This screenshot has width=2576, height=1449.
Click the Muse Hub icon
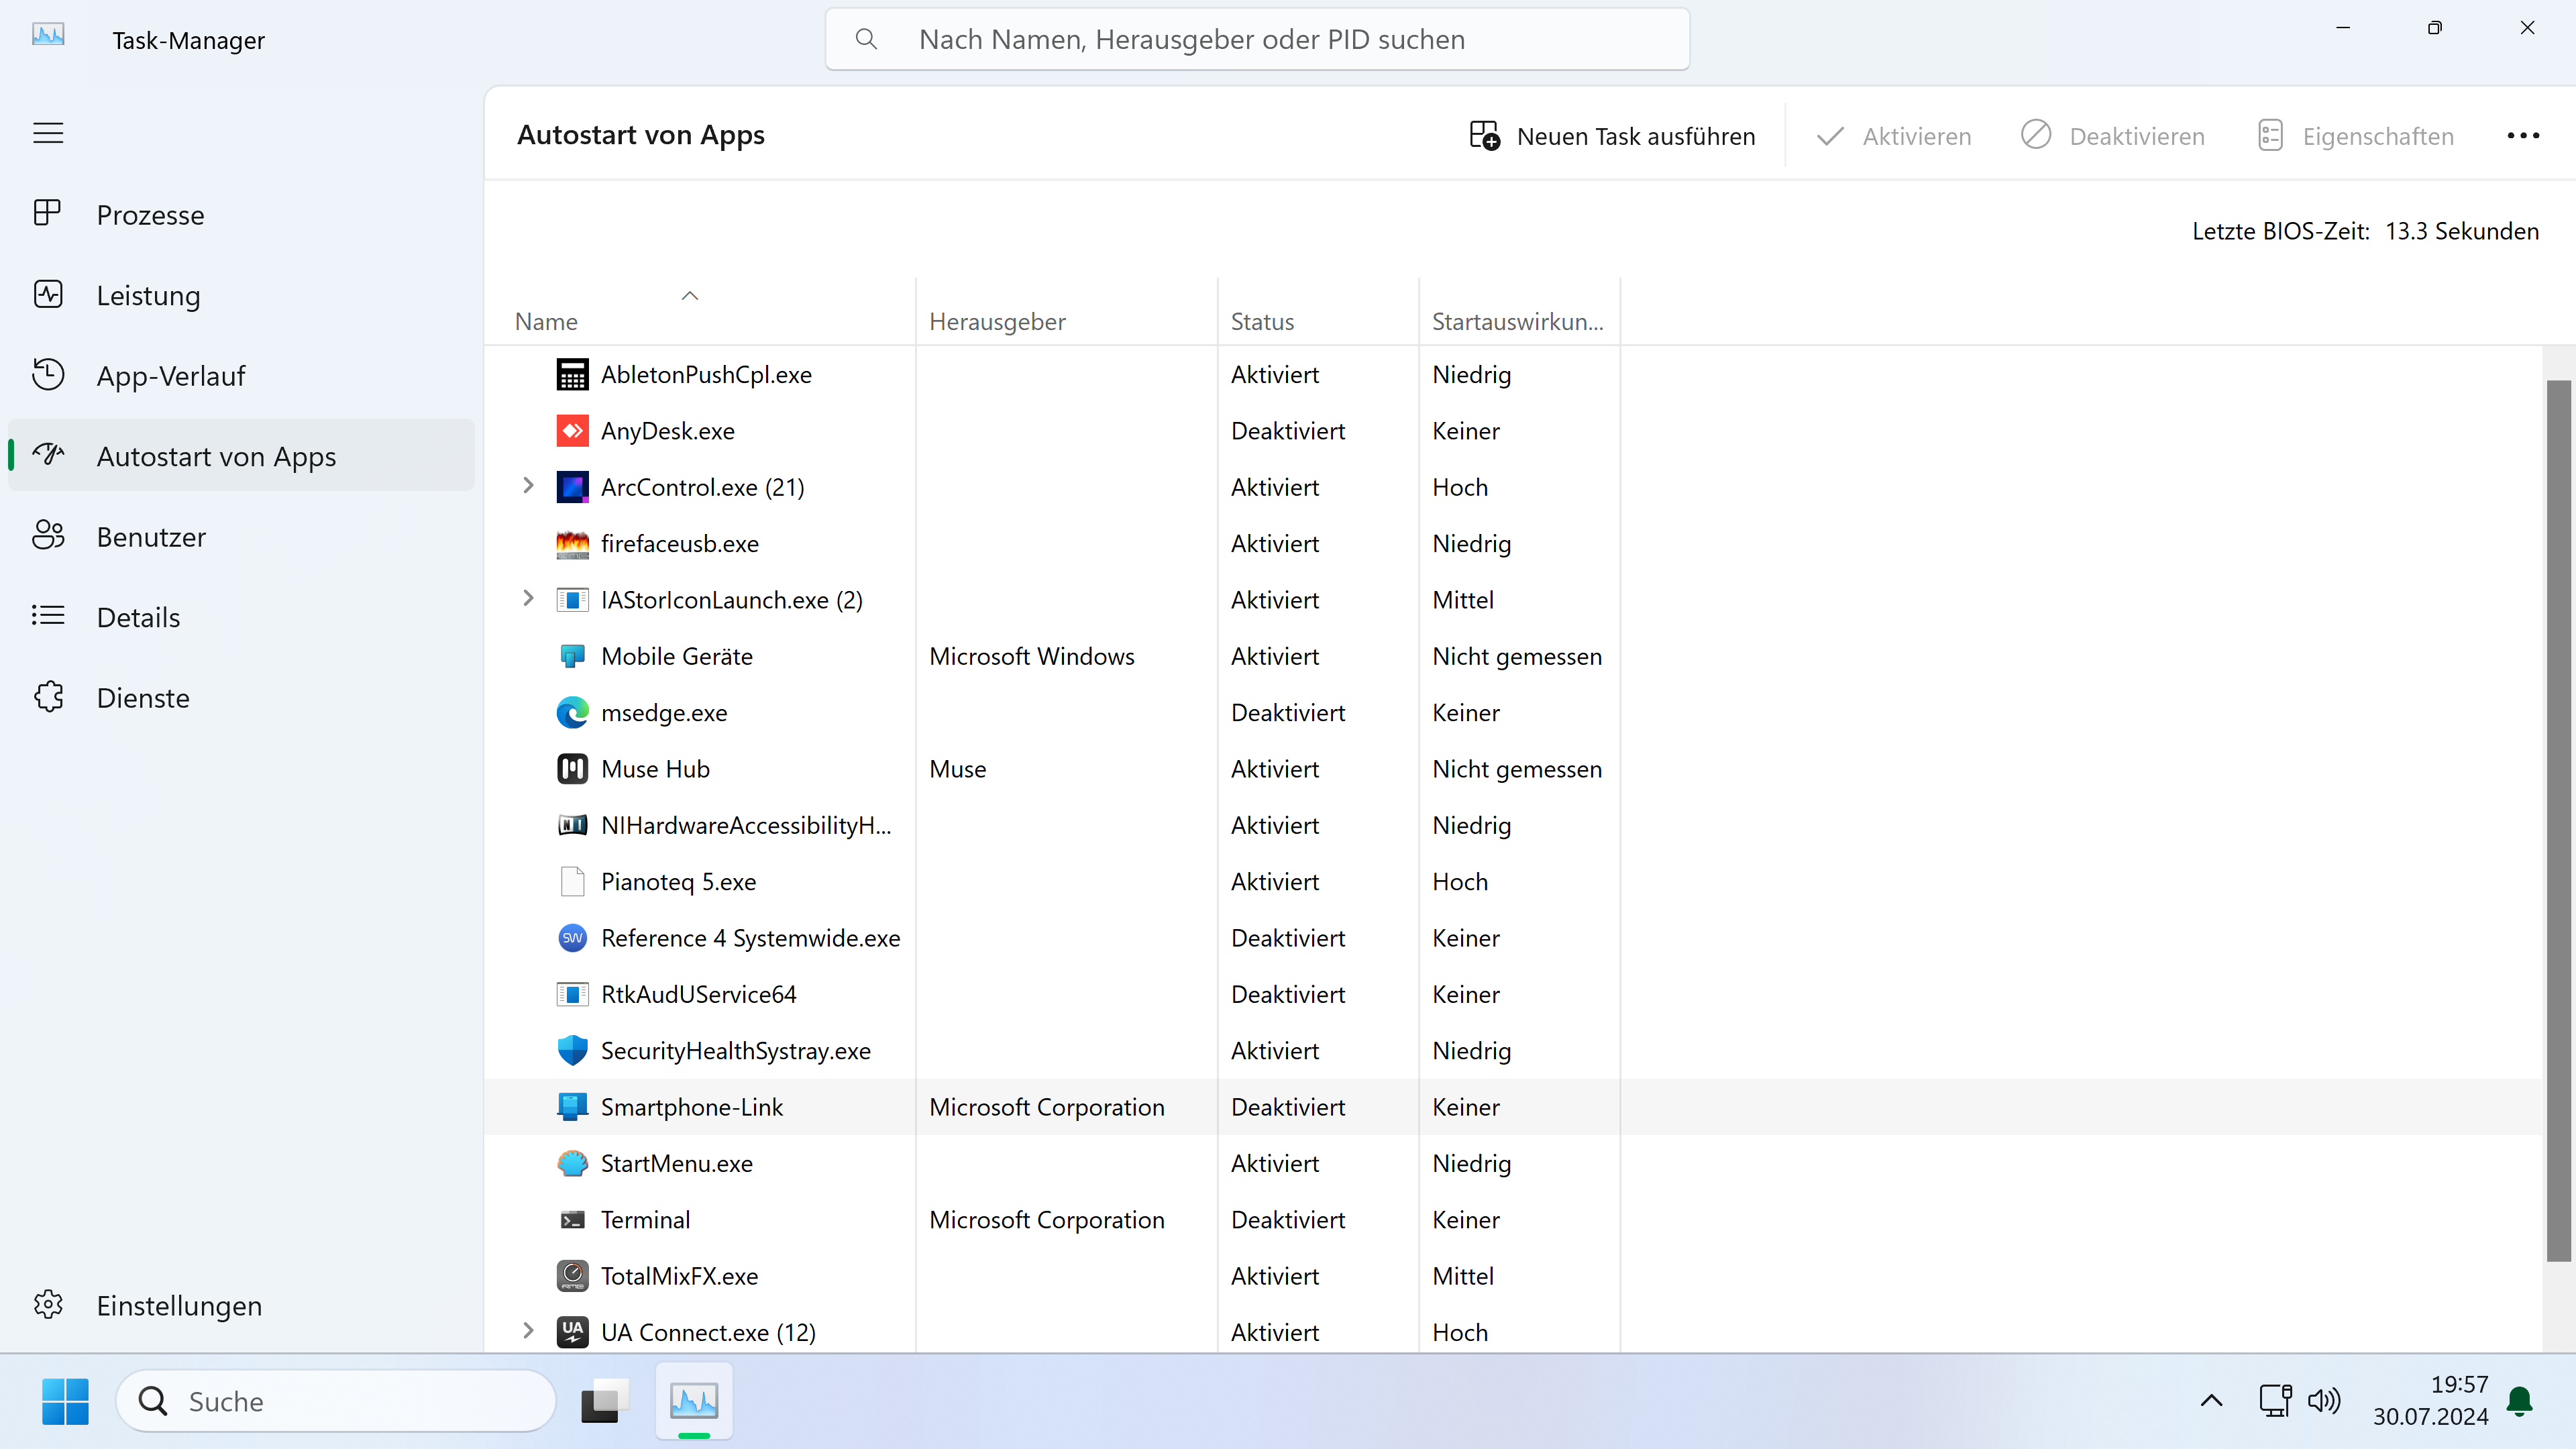click(572, 769)
